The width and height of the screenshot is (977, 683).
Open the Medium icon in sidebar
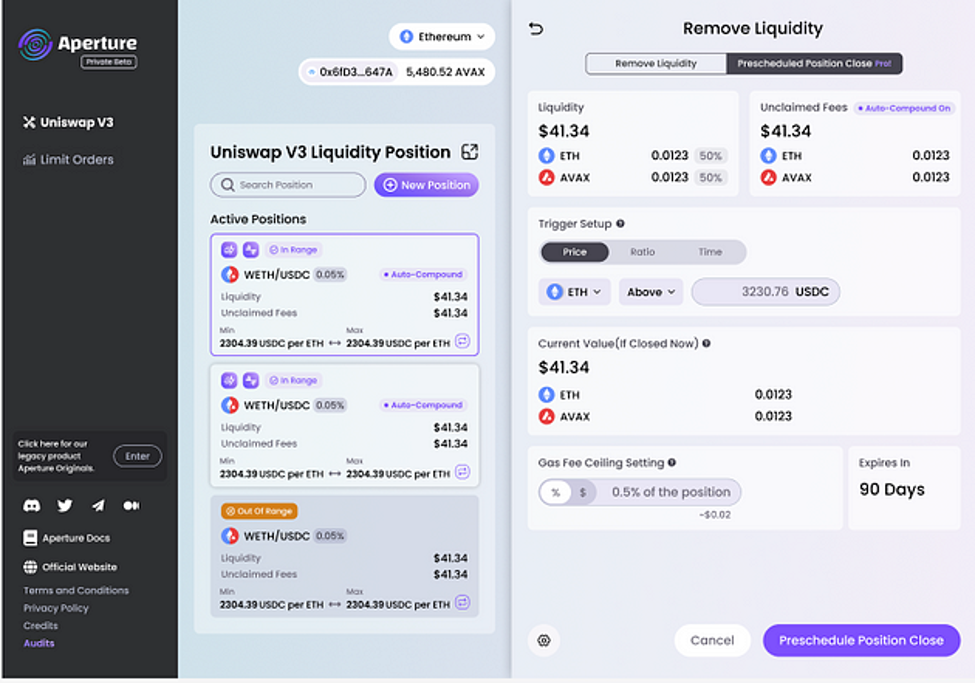131,505
